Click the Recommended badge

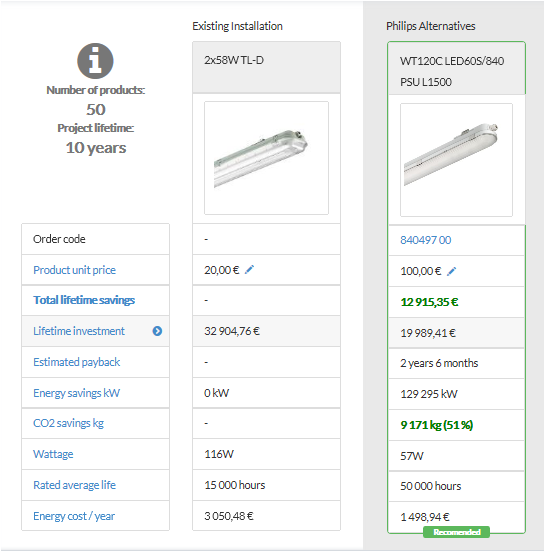pos(456,532)
